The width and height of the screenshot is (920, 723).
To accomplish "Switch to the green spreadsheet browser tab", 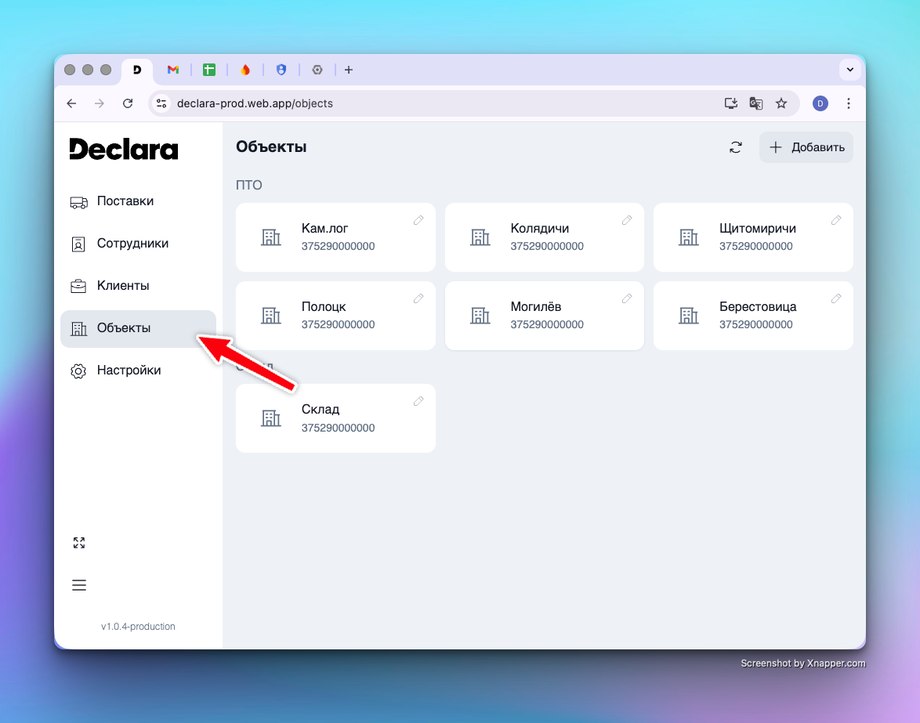I will [x=209, y=70].
